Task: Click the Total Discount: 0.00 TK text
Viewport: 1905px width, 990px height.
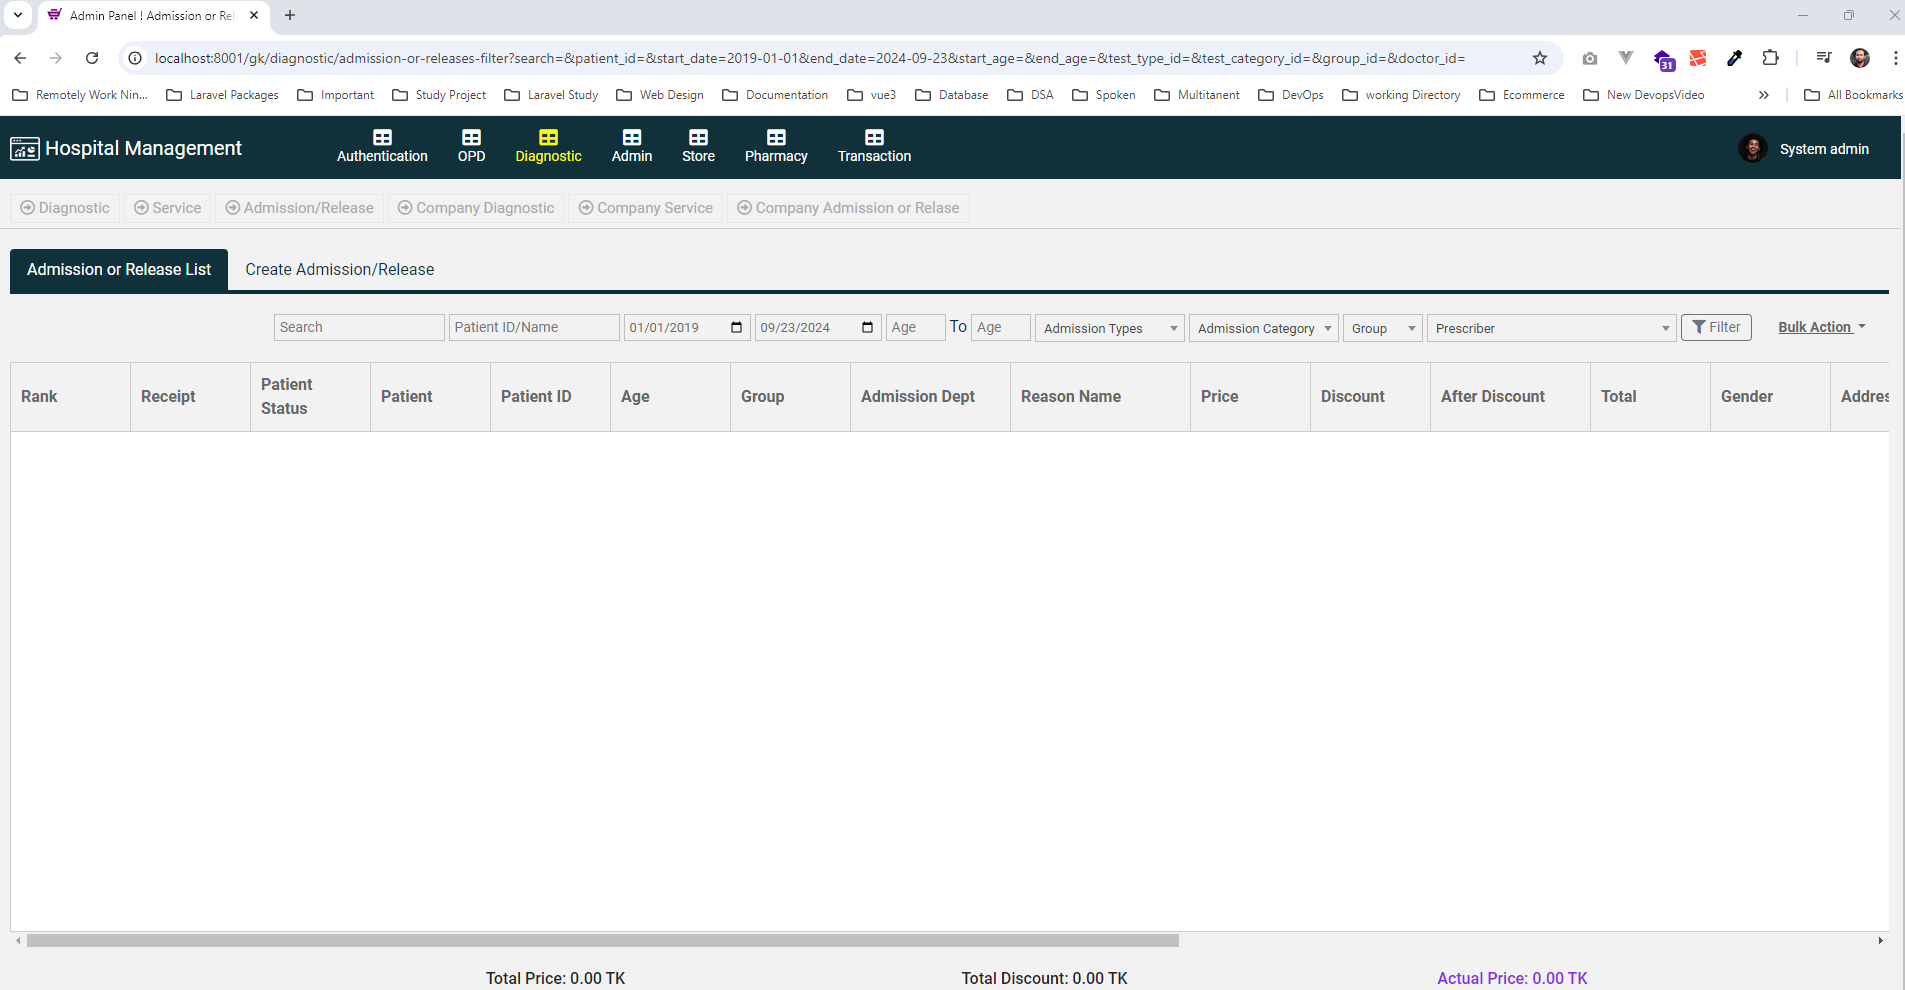Action: pos(1044,978)
